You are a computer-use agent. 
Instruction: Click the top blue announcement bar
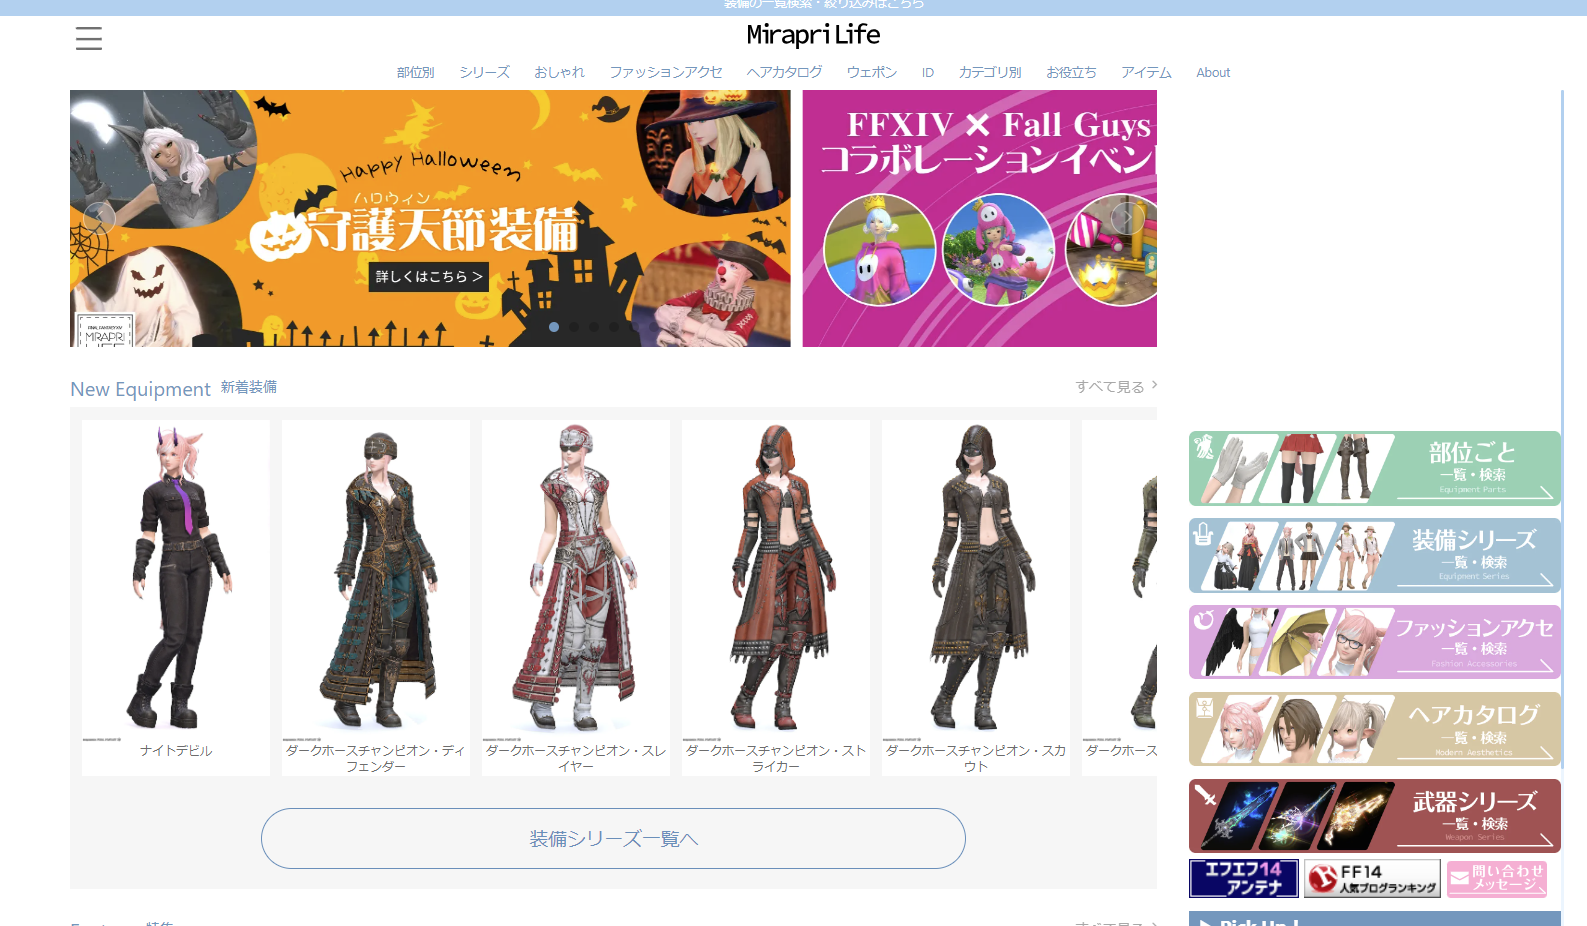tap(793, 7)
